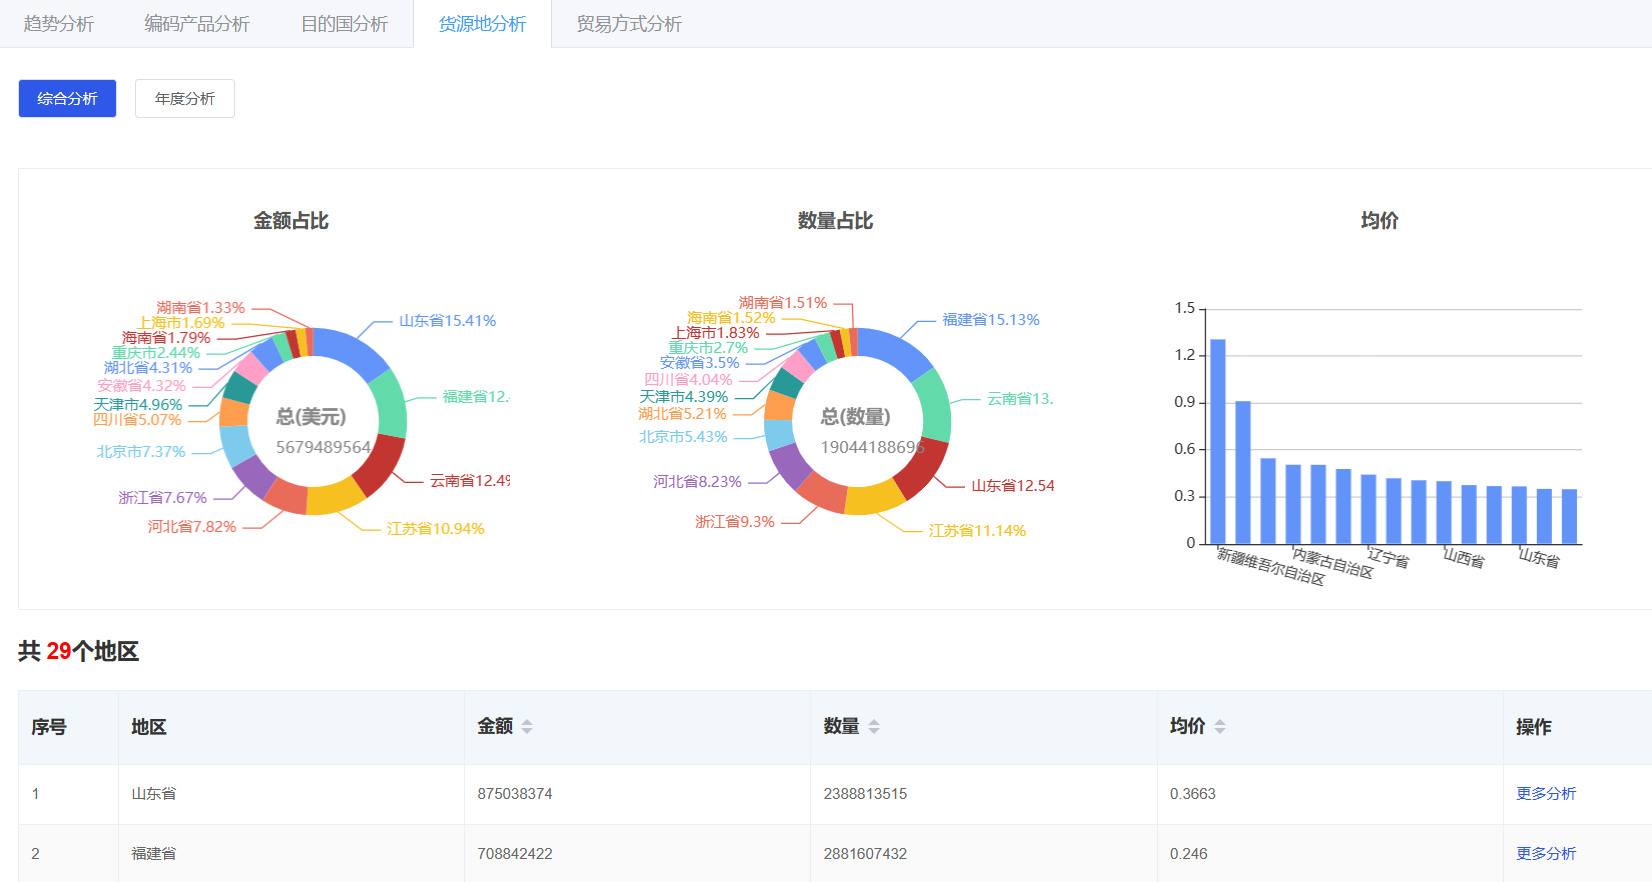The height and width of the screenshot is (882, 1652).
Task: Open the 趋势分析 tab
Action: pos(59,24)
